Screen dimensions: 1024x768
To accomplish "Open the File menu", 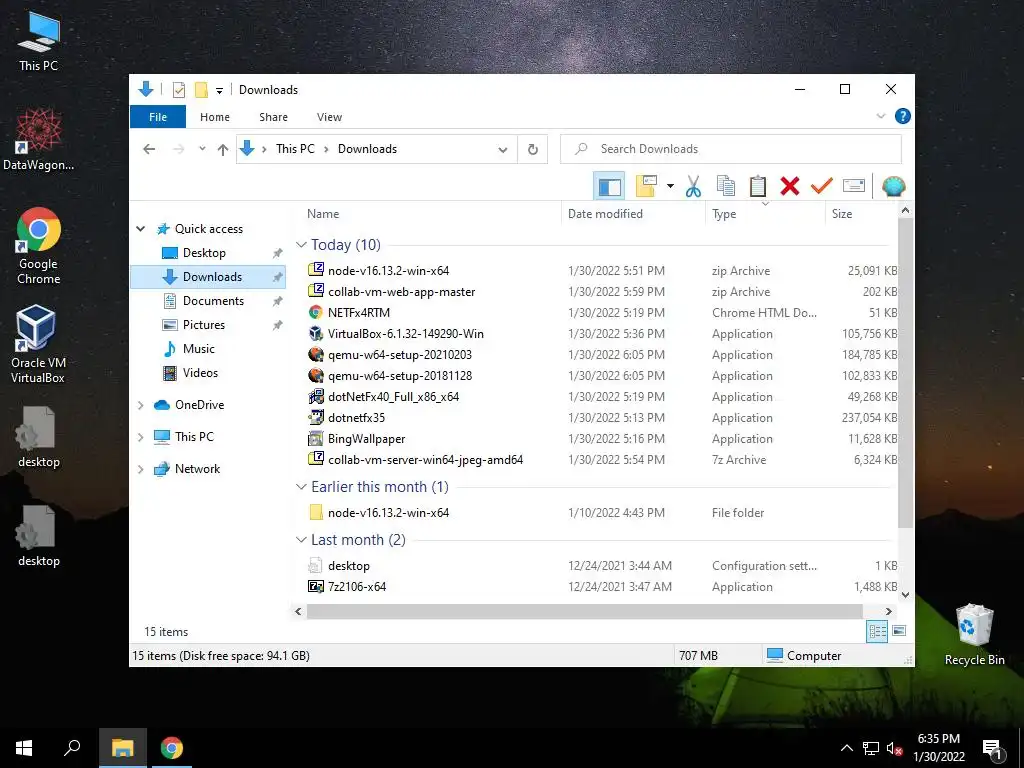I will (158, 117).
